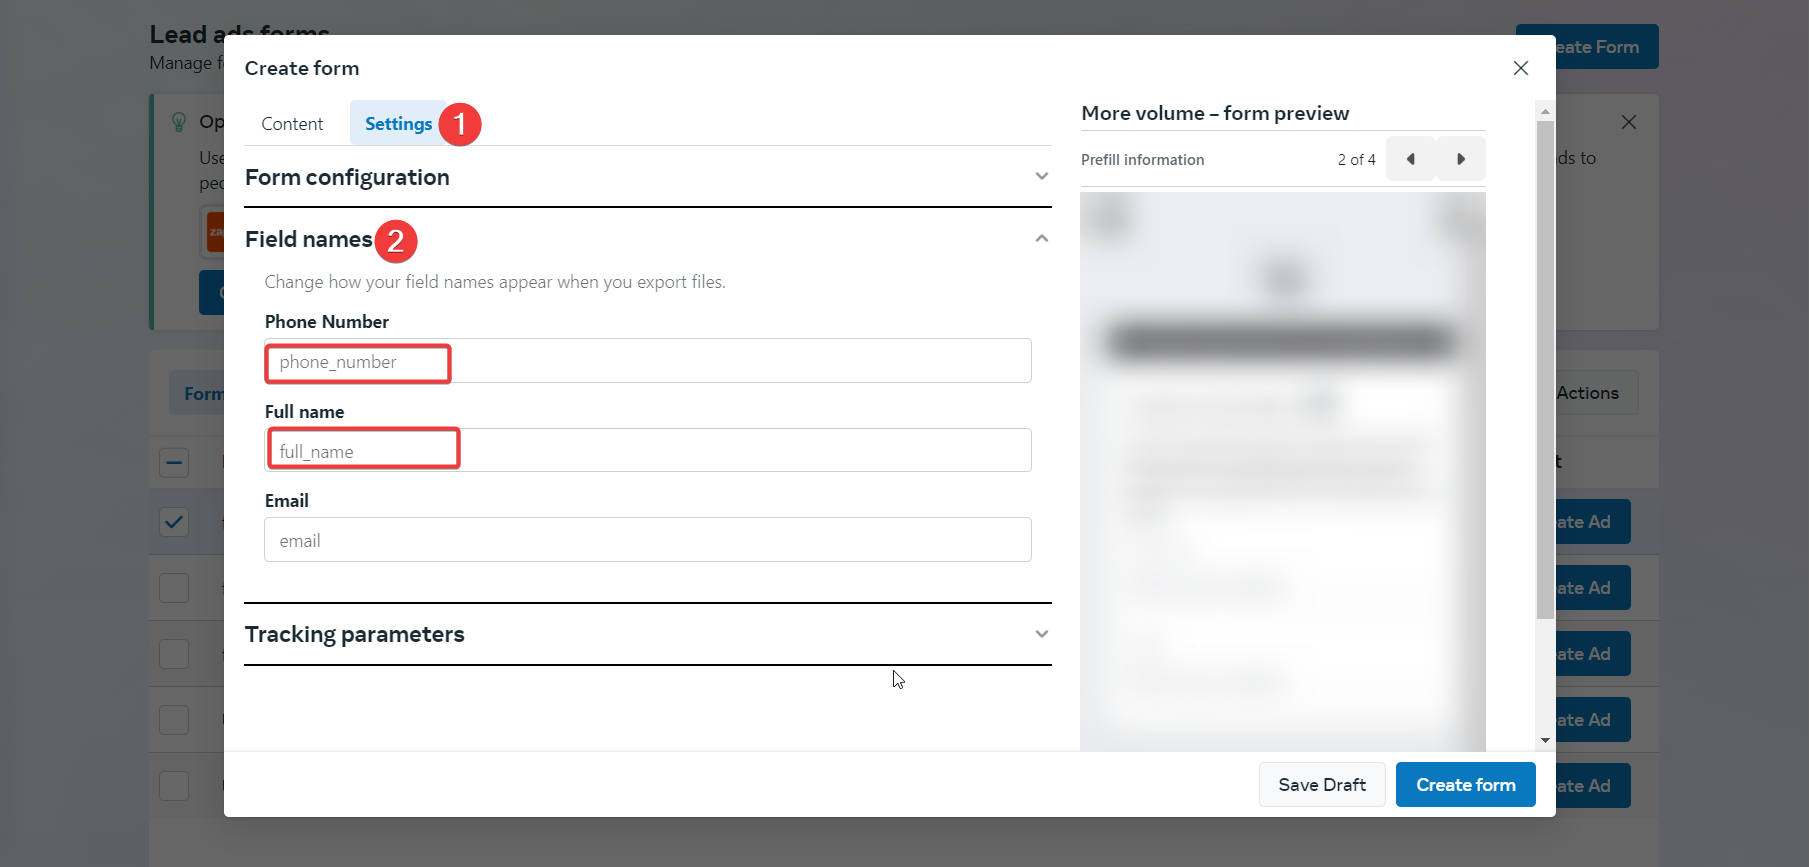
Task: Close the Create form dialog
Action: pos(1520,68)
